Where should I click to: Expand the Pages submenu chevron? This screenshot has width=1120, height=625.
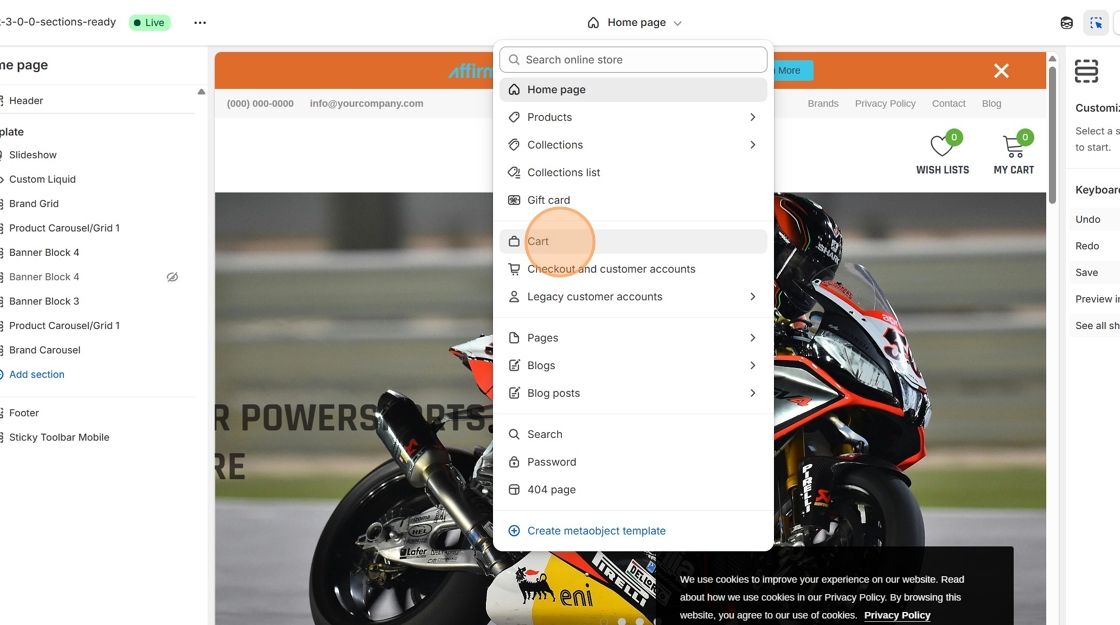click(753, 338)
